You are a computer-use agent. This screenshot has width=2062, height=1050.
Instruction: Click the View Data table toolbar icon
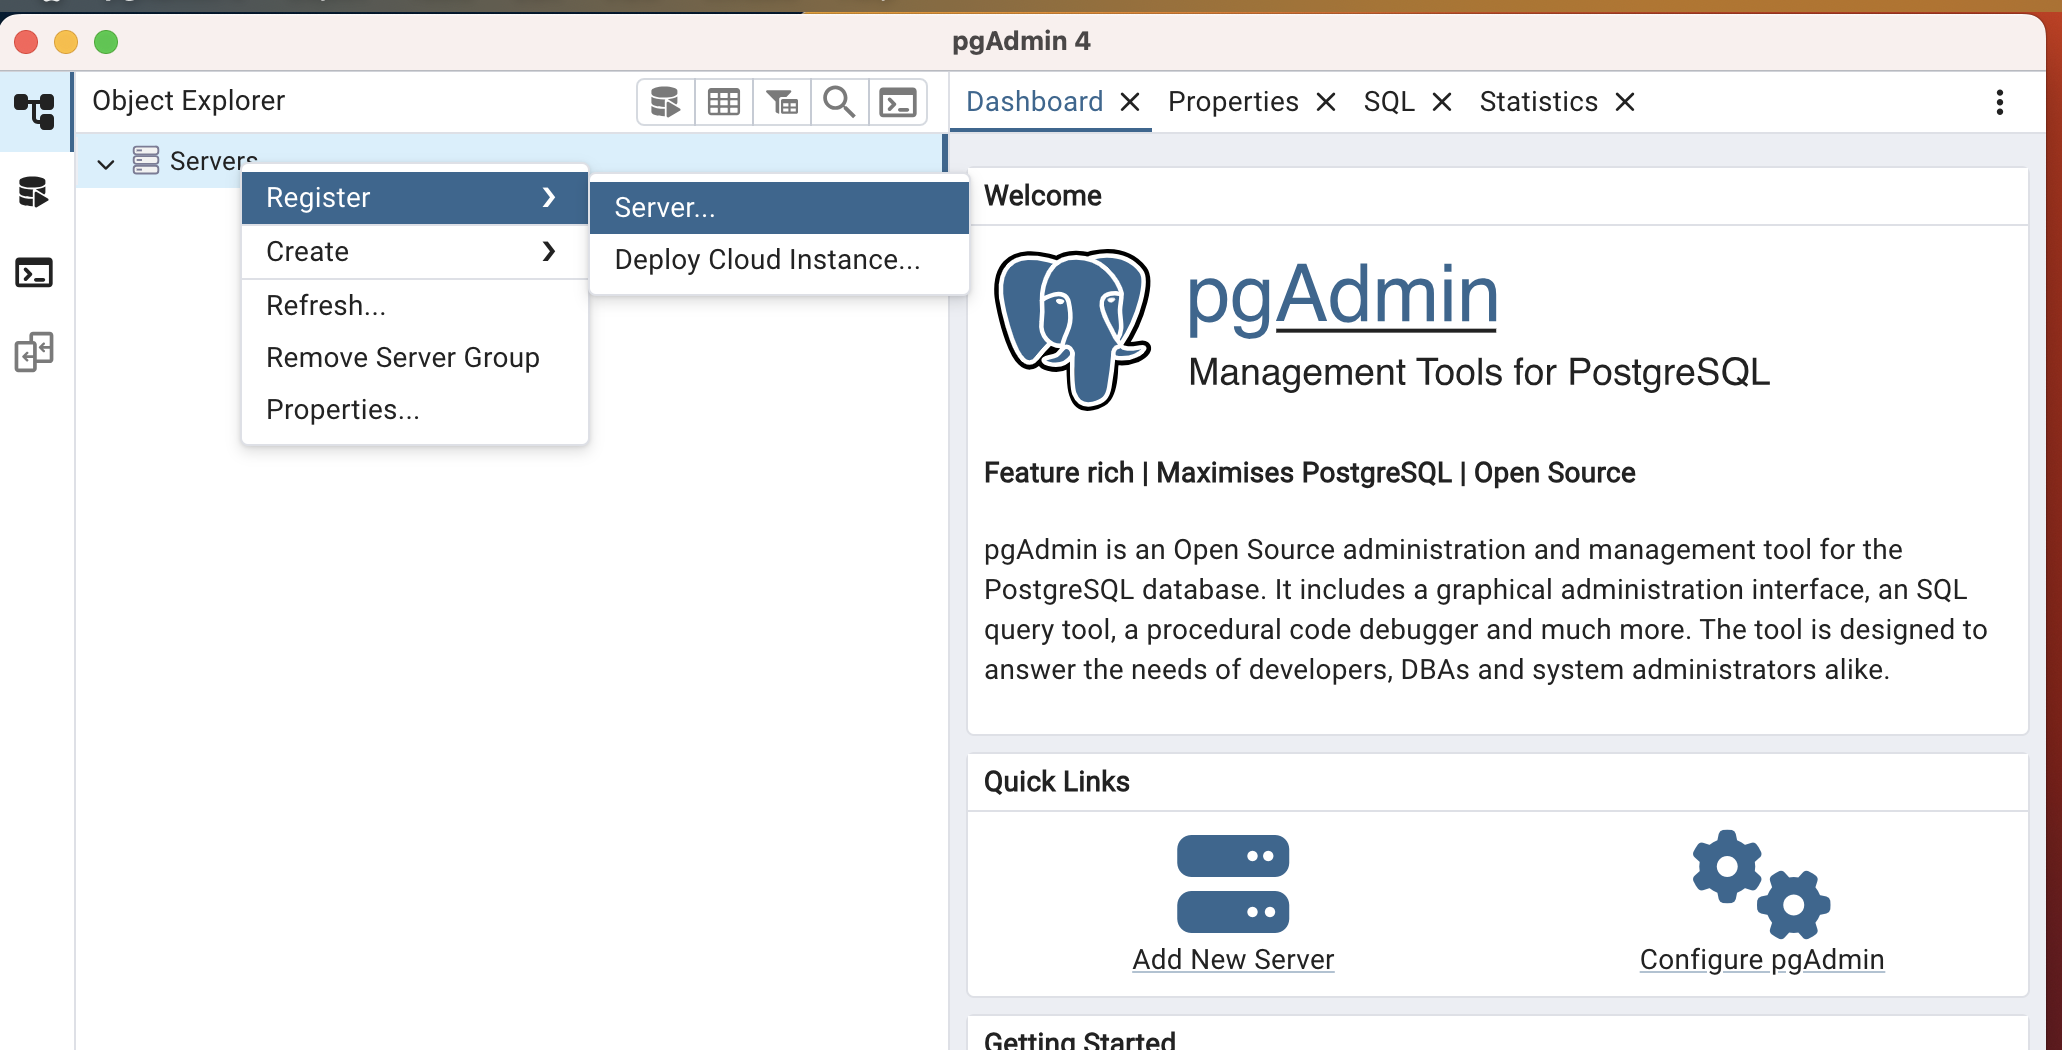(724, 102)
